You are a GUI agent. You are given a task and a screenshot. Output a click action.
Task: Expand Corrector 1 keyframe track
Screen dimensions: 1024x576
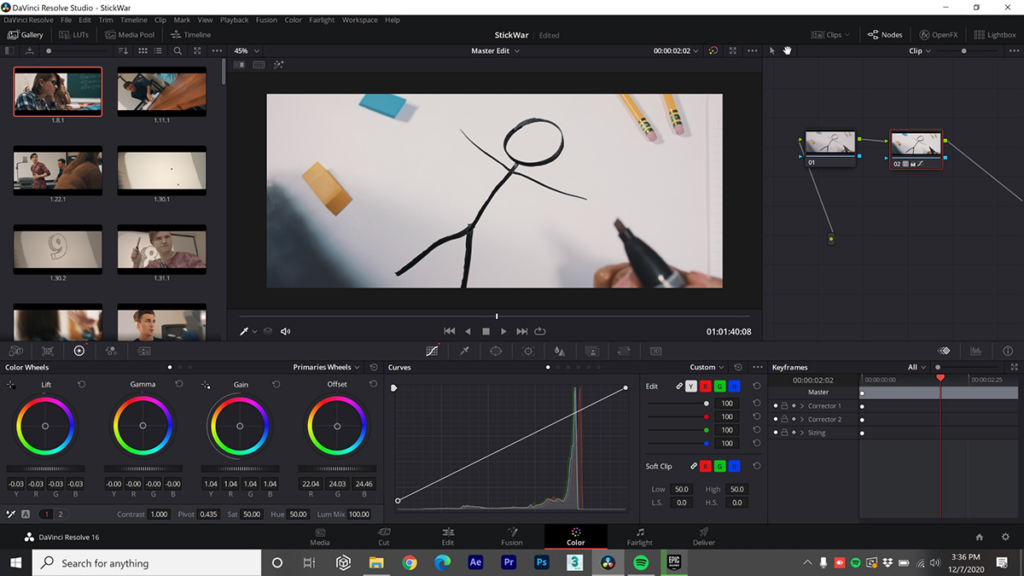[802, 406]
